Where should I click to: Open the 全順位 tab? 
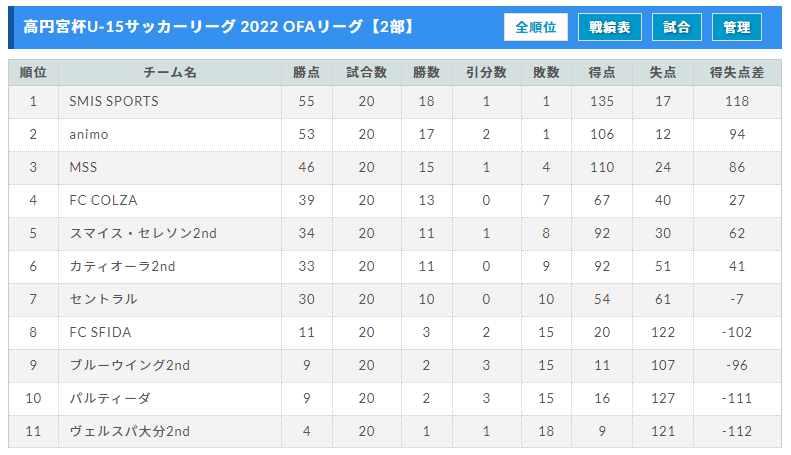coord(535,27)
